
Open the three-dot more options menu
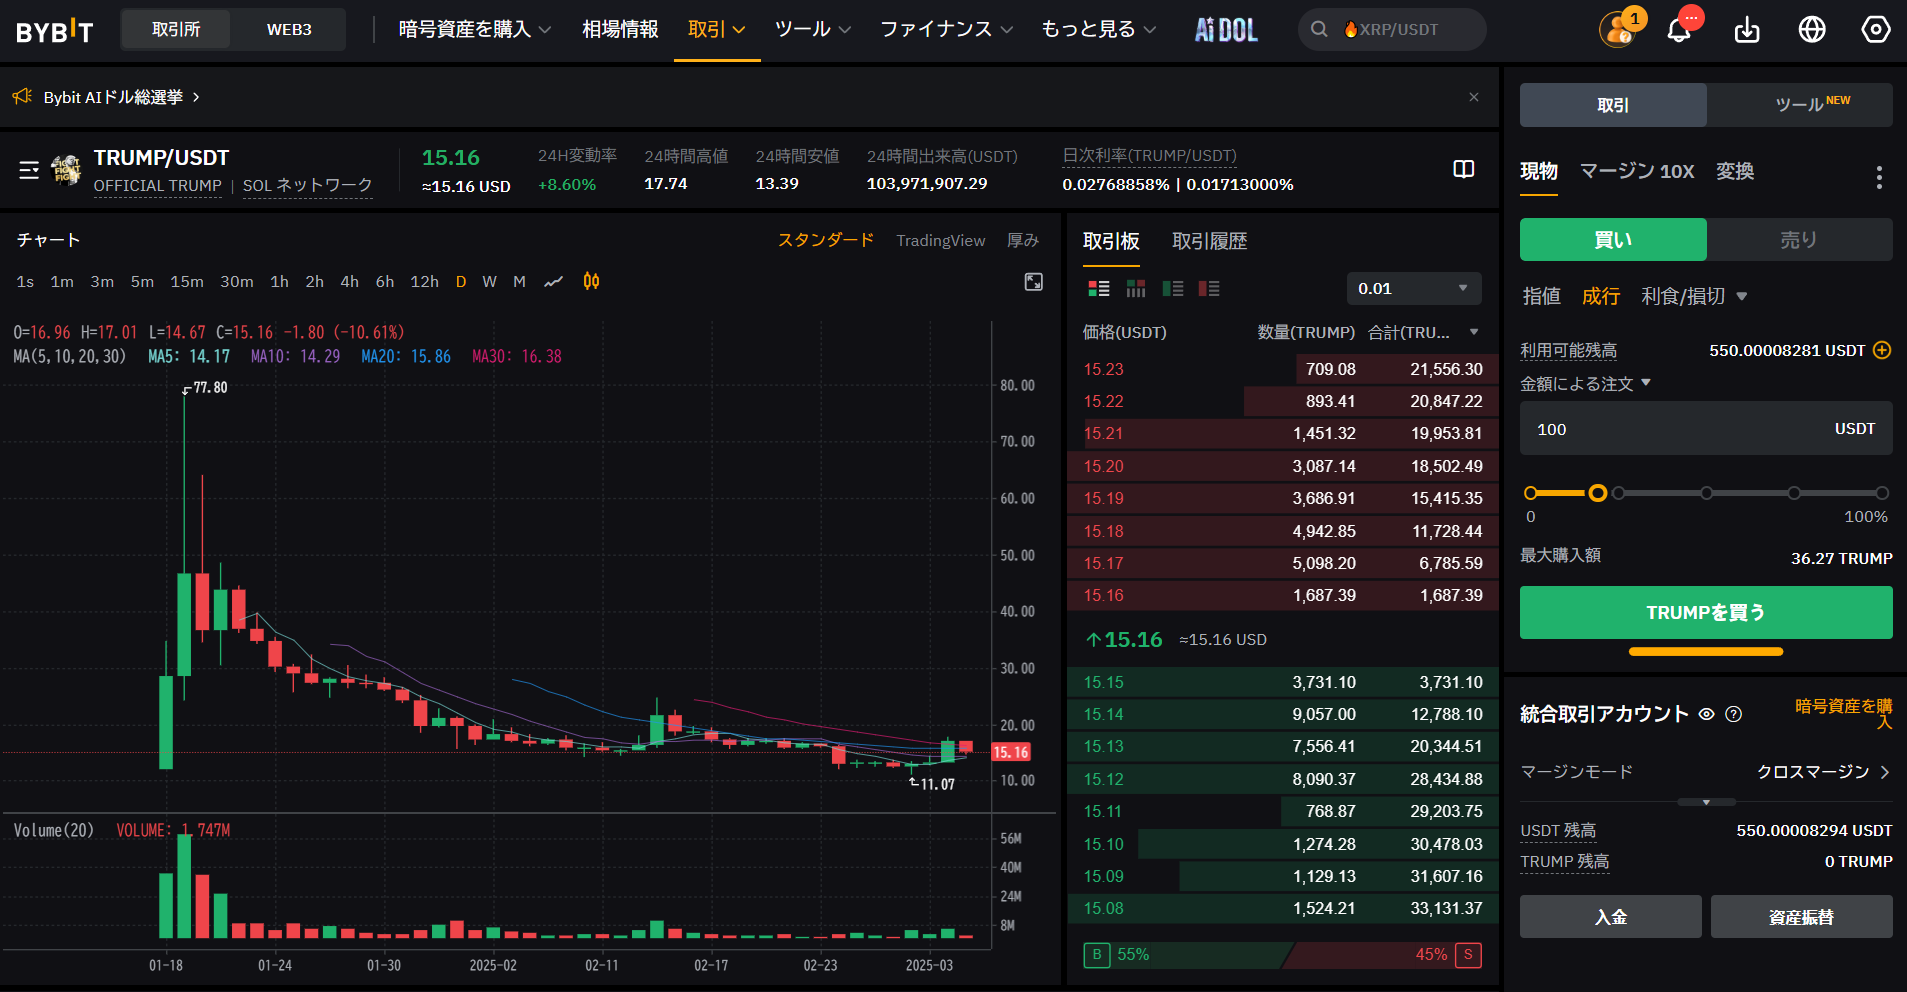[1879, 177]
